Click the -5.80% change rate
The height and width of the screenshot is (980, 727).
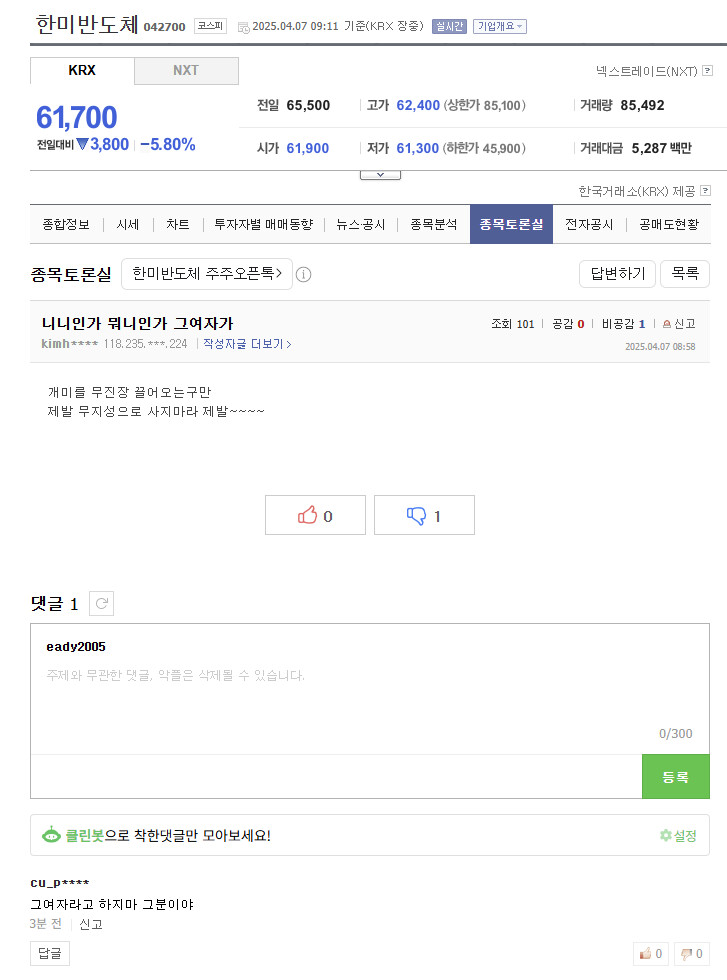point(168,145)
